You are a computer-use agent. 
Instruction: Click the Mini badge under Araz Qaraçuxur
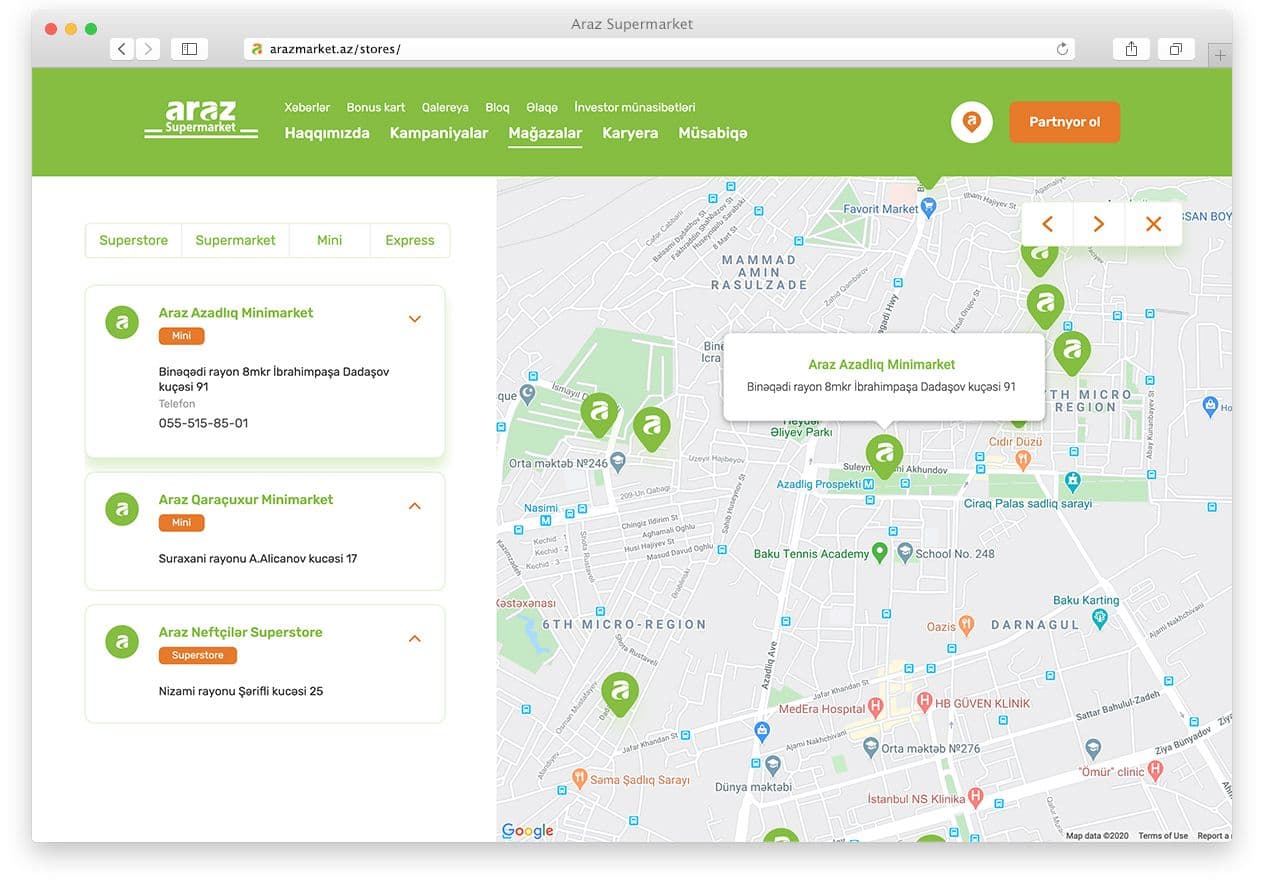[181, 523]
